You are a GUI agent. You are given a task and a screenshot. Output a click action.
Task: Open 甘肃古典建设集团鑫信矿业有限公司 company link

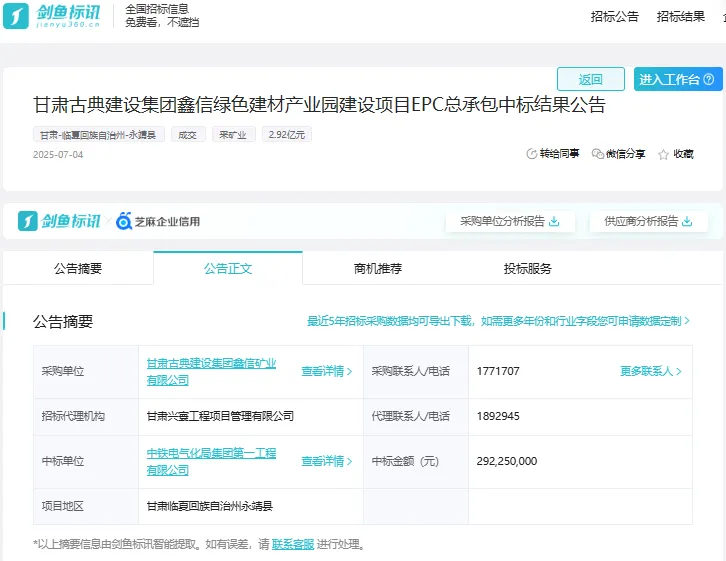[x=211, y=371]
